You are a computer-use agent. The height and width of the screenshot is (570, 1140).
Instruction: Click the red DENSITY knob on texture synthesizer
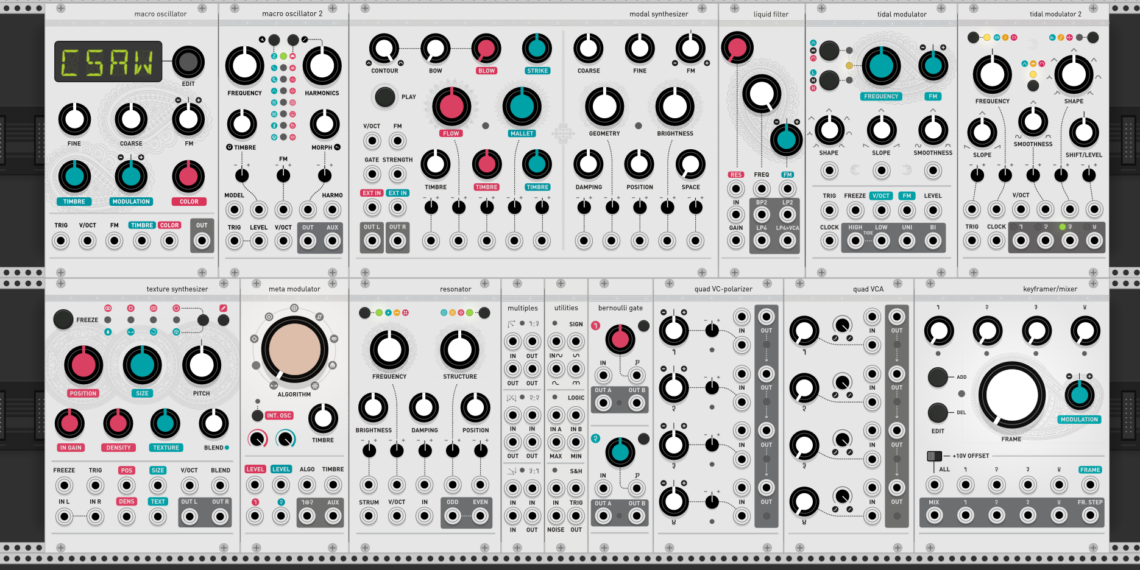click(118, 423)
